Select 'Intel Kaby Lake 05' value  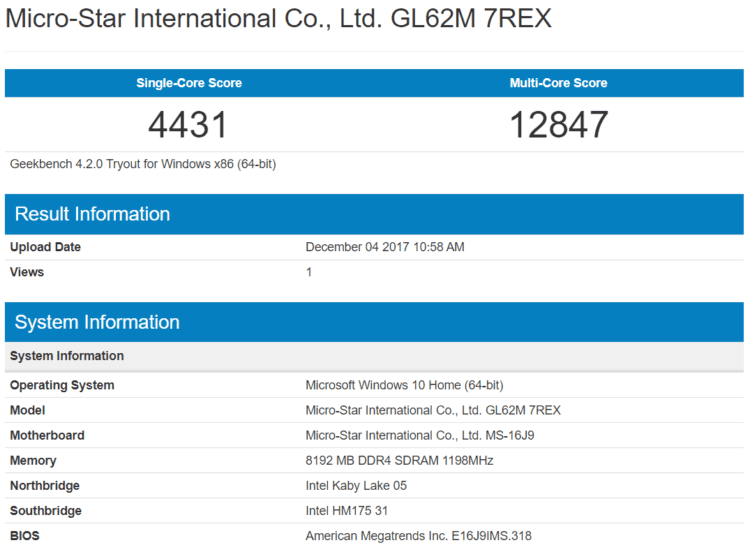(356, 486)
